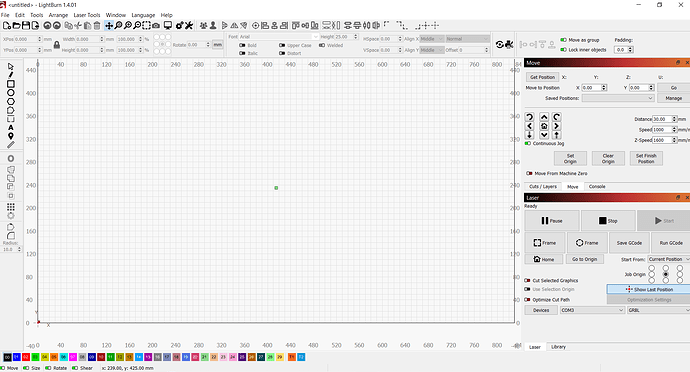Select the Rectangle tool in left toolbar
The width and height of the screenshot is (690, 372).
pyautogui.click(x=11, y=84)
